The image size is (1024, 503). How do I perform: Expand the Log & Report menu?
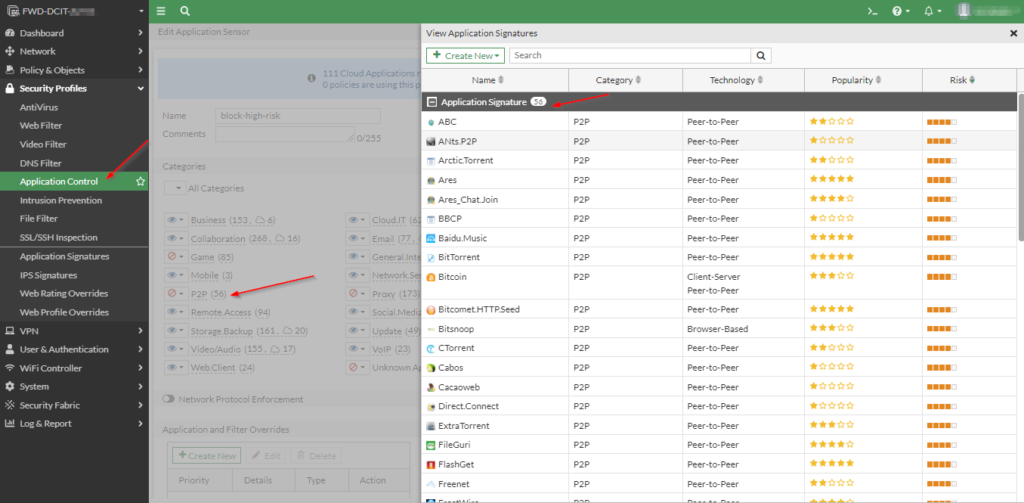point(74,423)
